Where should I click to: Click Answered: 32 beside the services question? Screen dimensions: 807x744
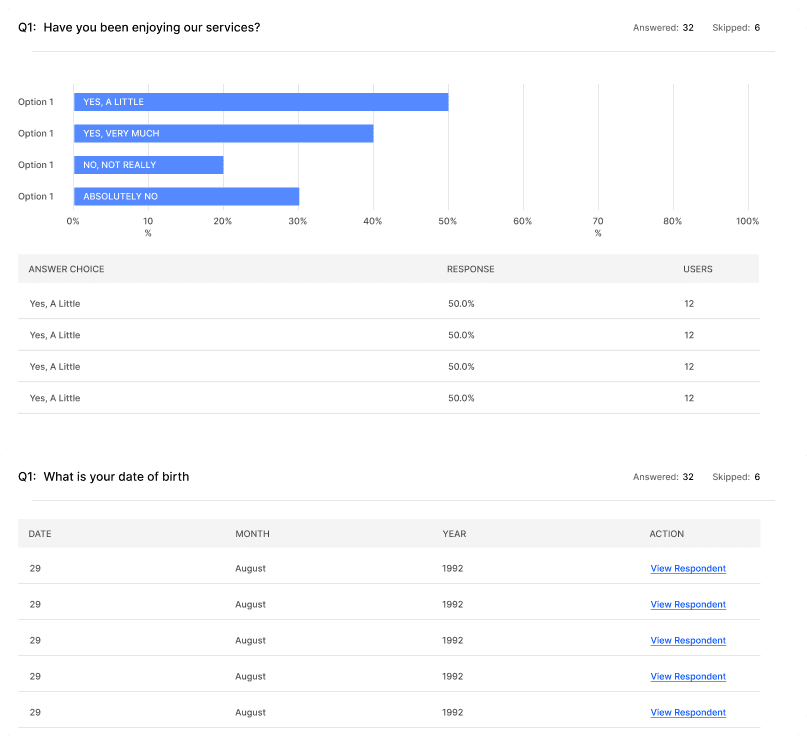pyautogui.click(x=663, y=28)
